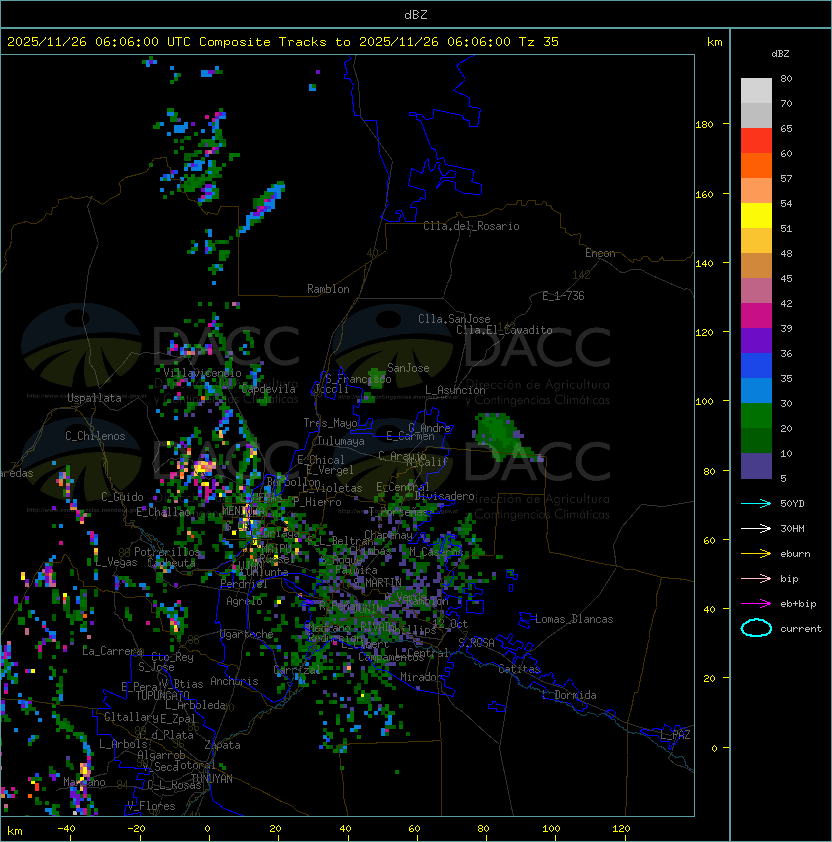Click the magenta eb+bip arrow legend icon
This screenshot has width=832, height=842.
(756, 604)
